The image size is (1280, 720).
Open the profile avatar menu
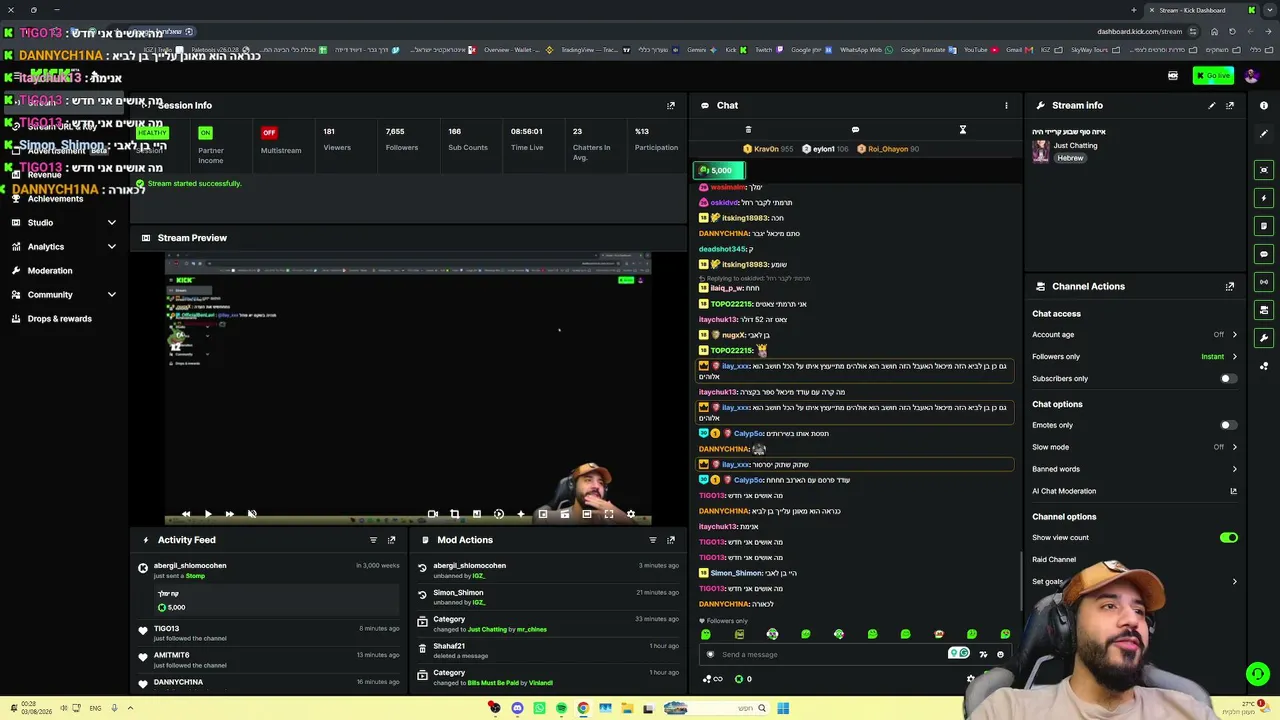[1251, 76]
